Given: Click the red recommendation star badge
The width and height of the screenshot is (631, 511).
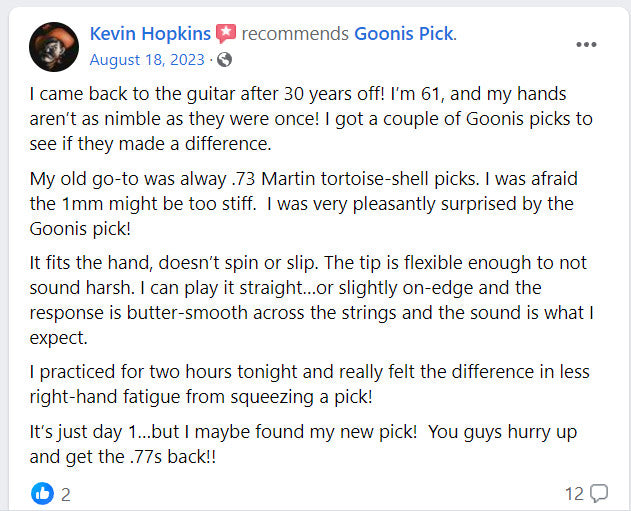Looking at the screenshot, I should click(x=226, y=34).
